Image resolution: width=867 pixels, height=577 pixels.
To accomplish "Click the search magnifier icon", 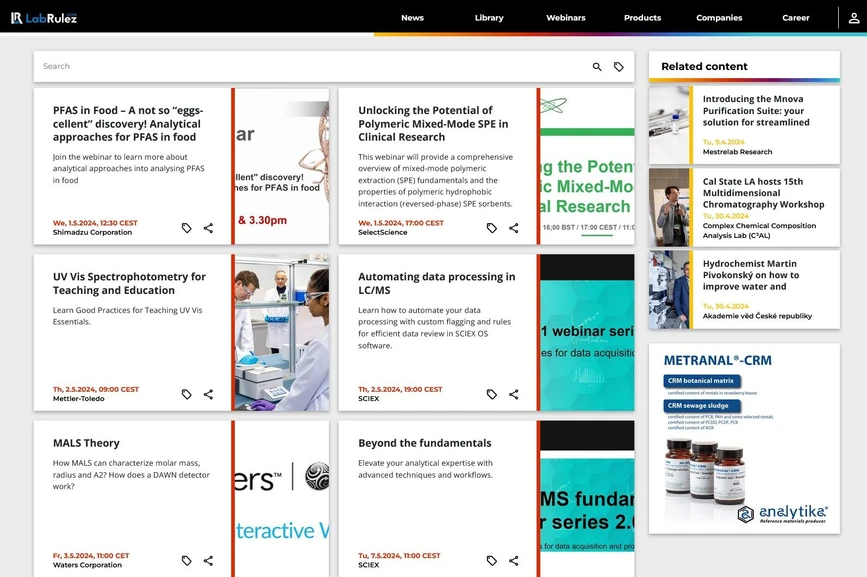I will click(x=597, y=66).
